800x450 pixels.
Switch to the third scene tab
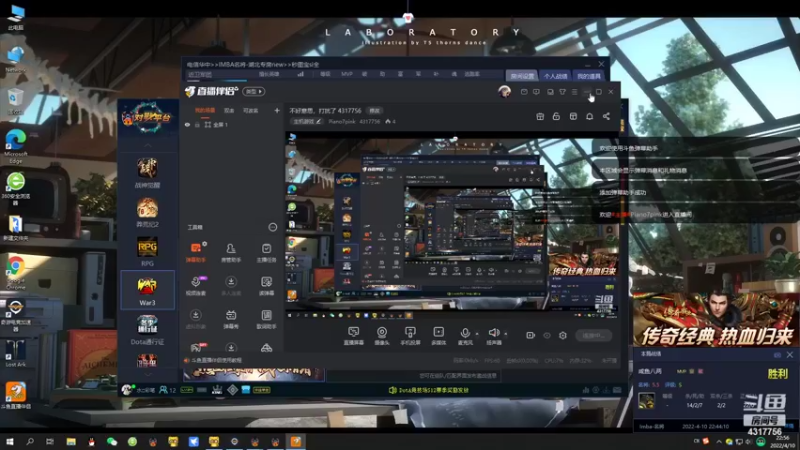click(251, 110)
